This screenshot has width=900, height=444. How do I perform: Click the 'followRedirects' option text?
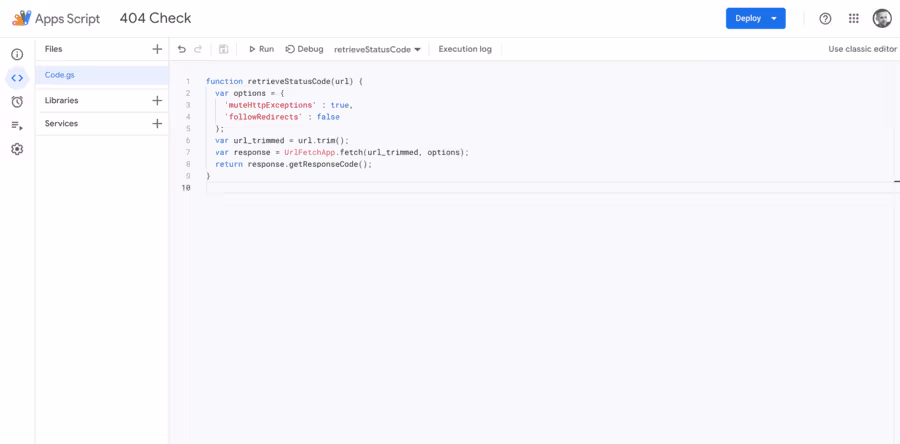point(264,117)
